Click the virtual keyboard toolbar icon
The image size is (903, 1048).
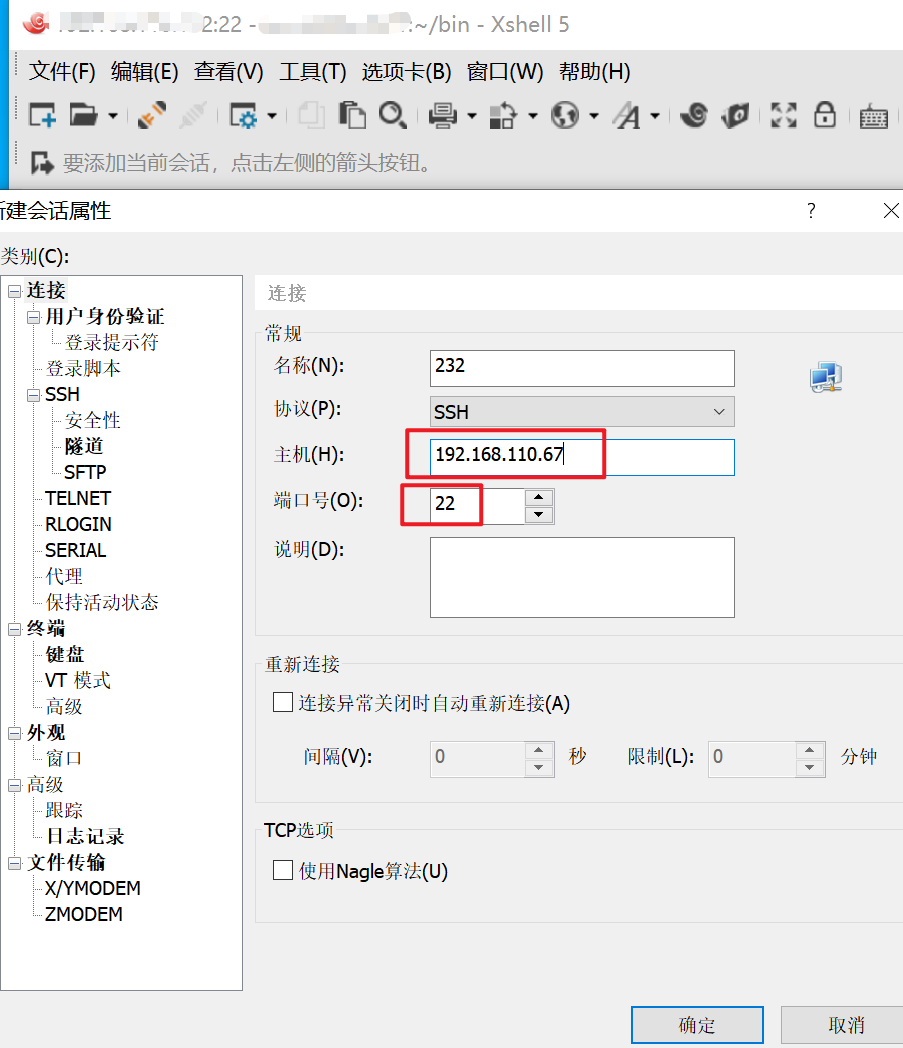[x=874, y=117]
